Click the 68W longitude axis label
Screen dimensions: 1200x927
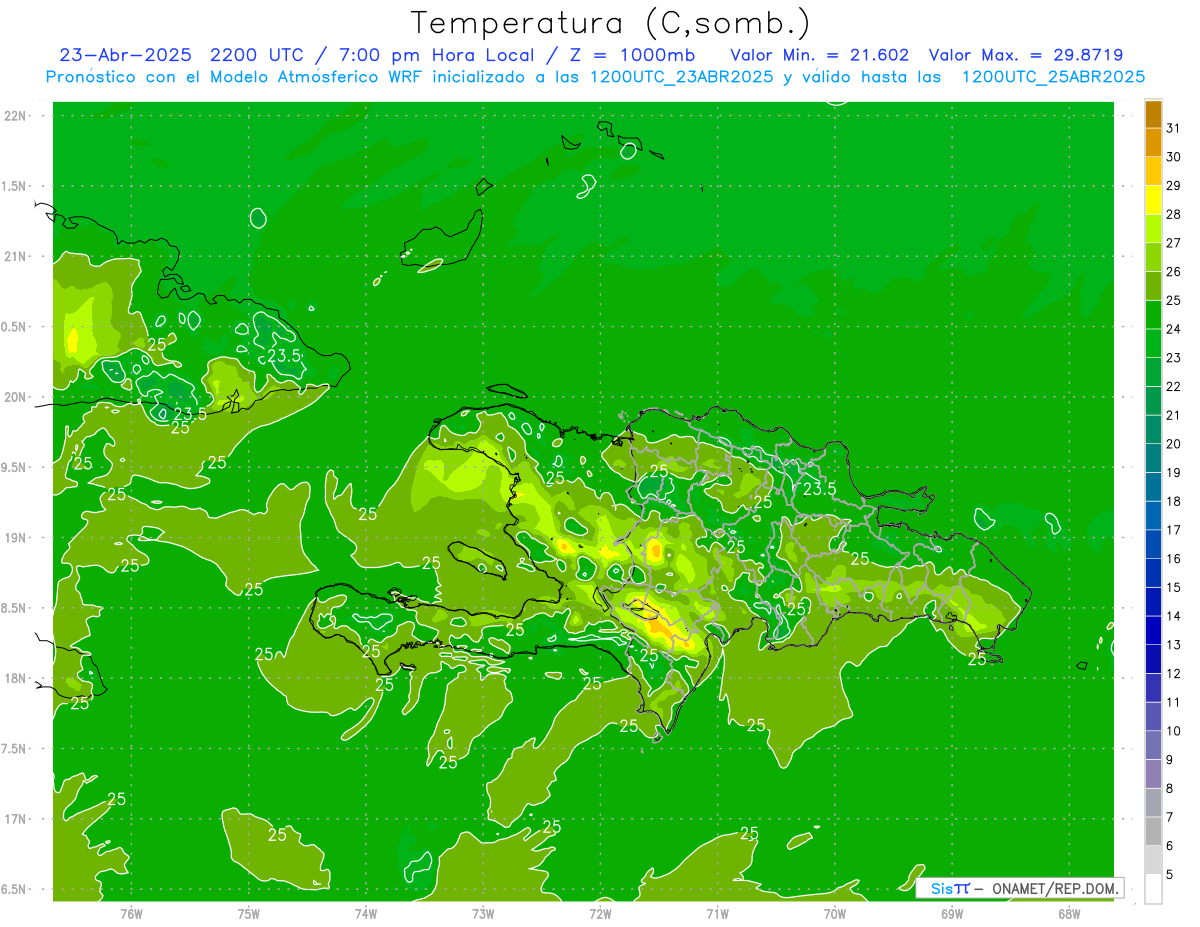[1069, 913]
